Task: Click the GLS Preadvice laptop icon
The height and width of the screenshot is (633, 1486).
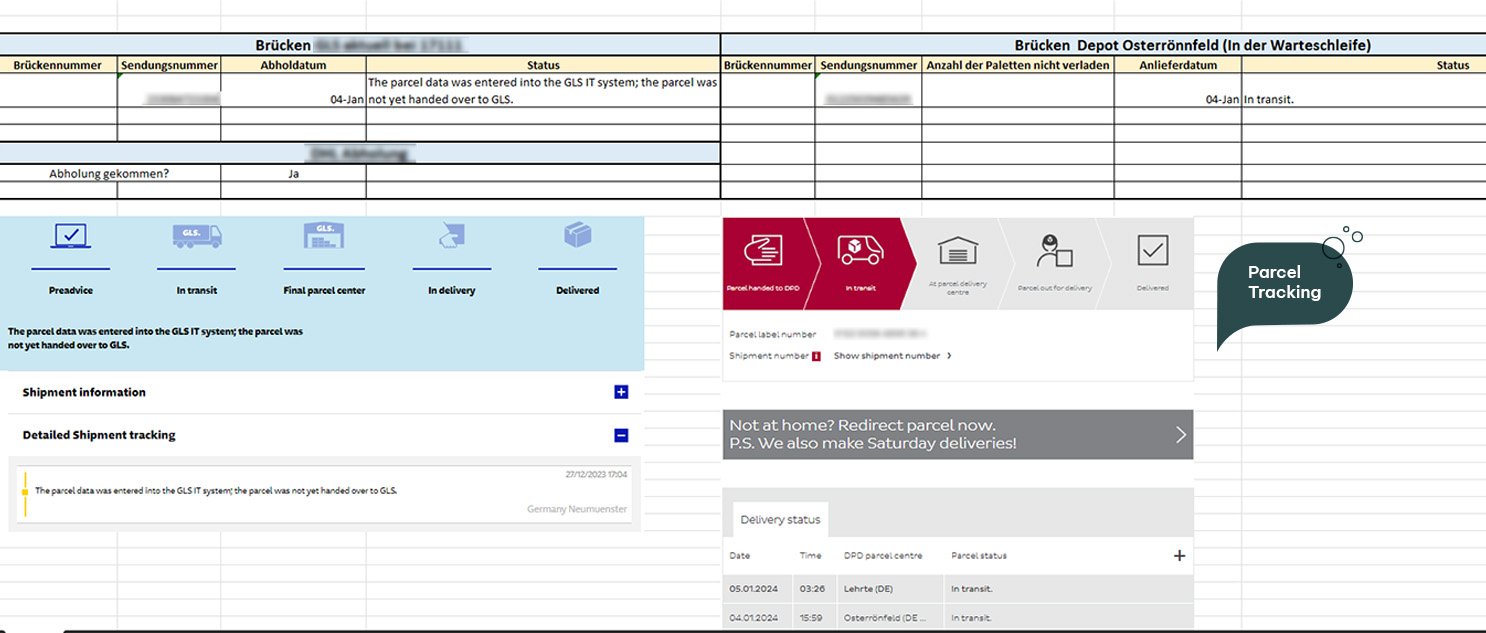Action: (70, 236)
